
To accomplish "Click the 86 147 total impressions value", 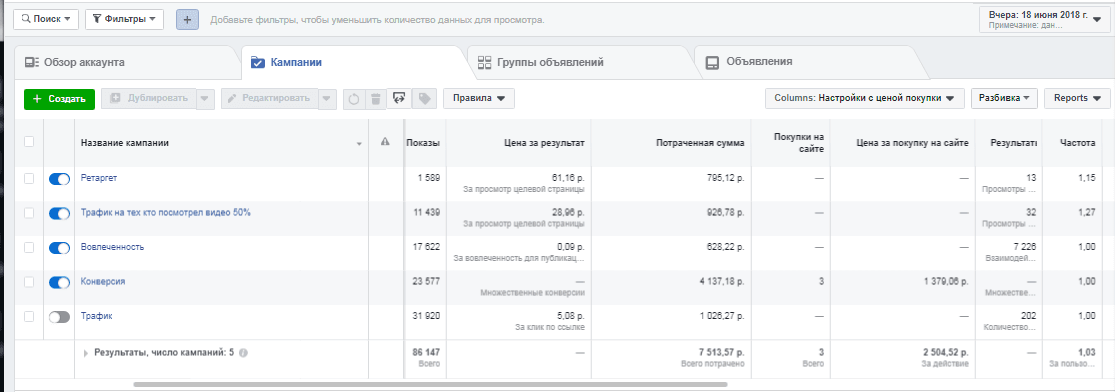I will [426, 352].
